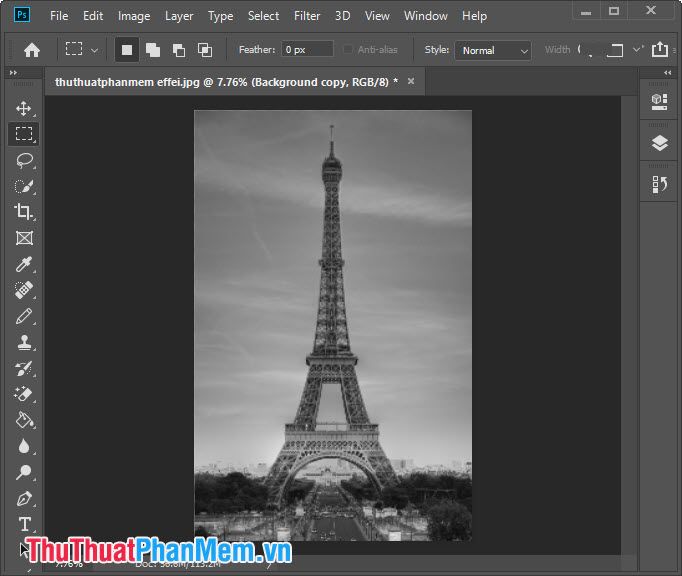Select the Lasso tool
The width and height of the screenshot is (682, 576).
pos(23,160)
